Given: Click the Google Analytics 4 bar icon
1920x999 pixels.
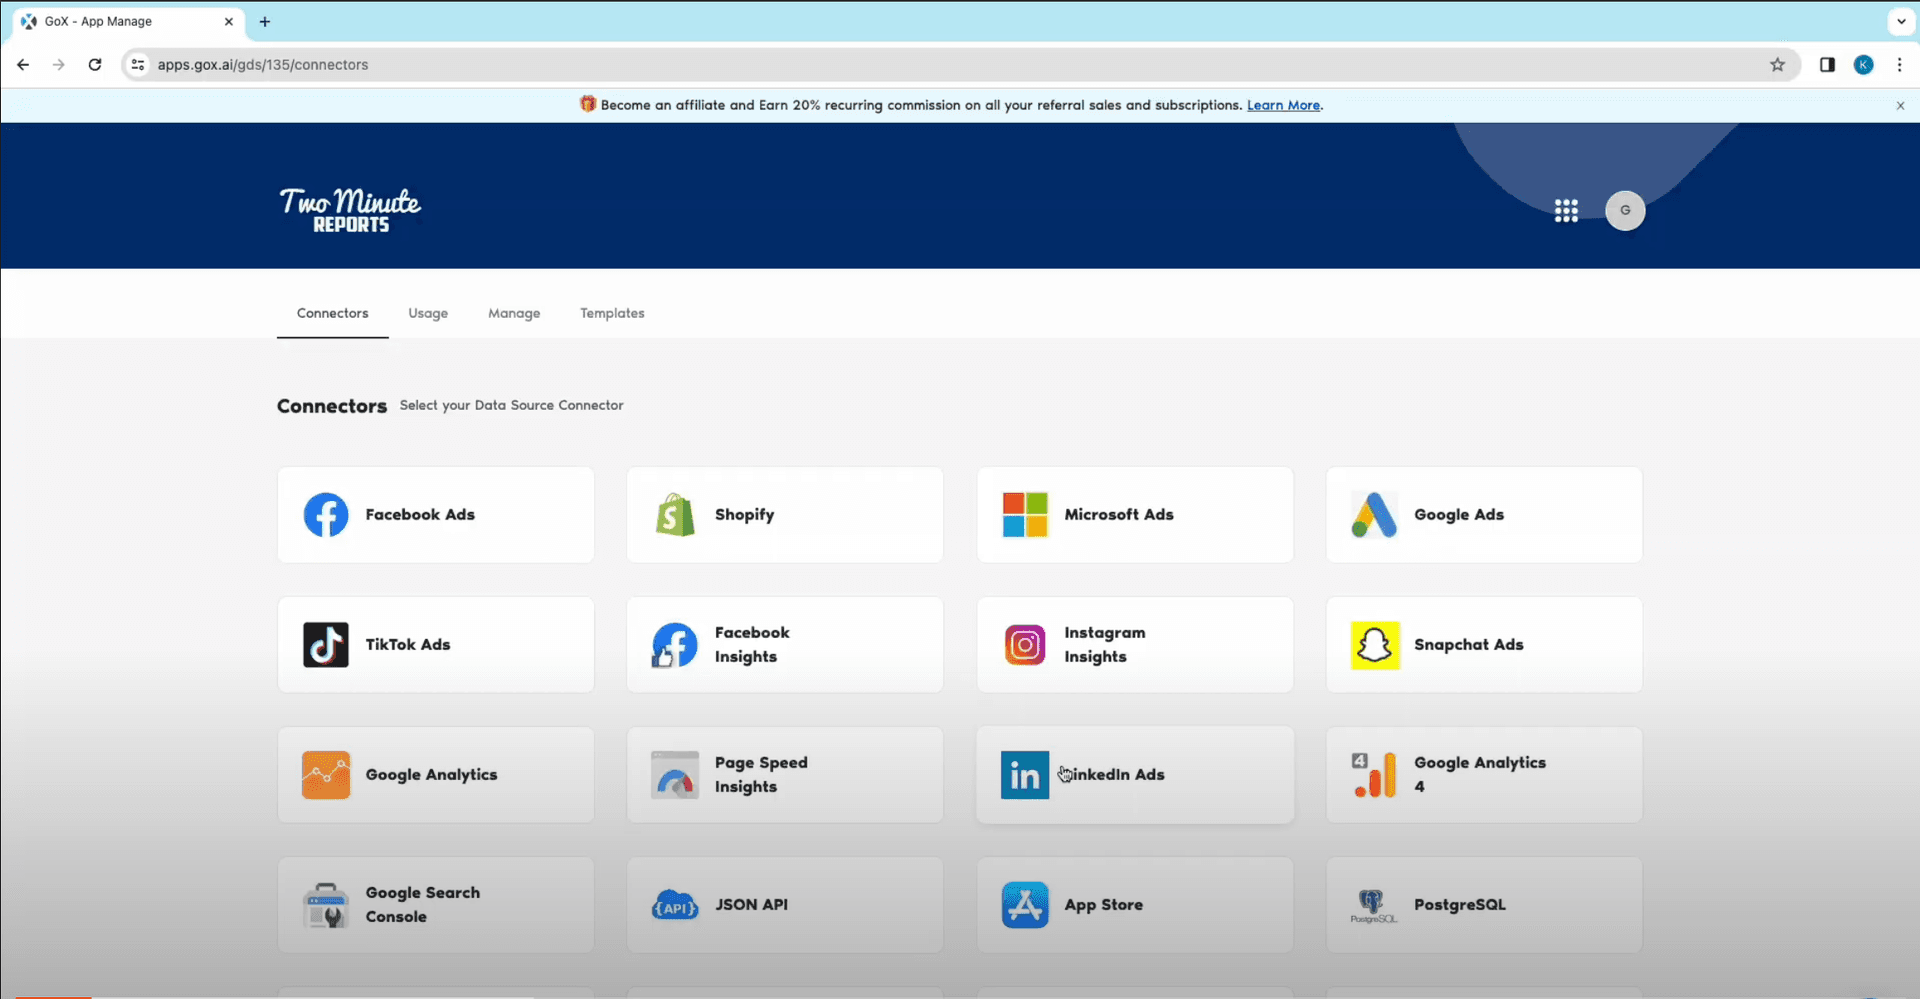Looking at the screenshot, I should (1374, 775).
